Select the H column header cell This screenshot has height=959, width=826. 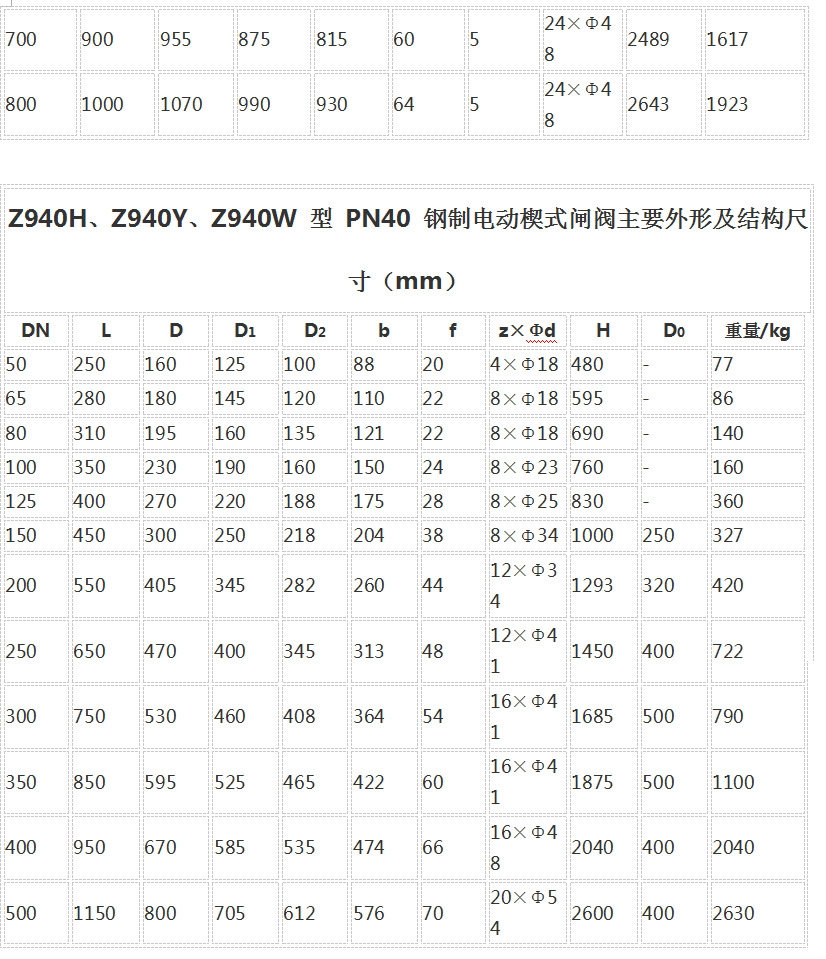tap(602, 331)
